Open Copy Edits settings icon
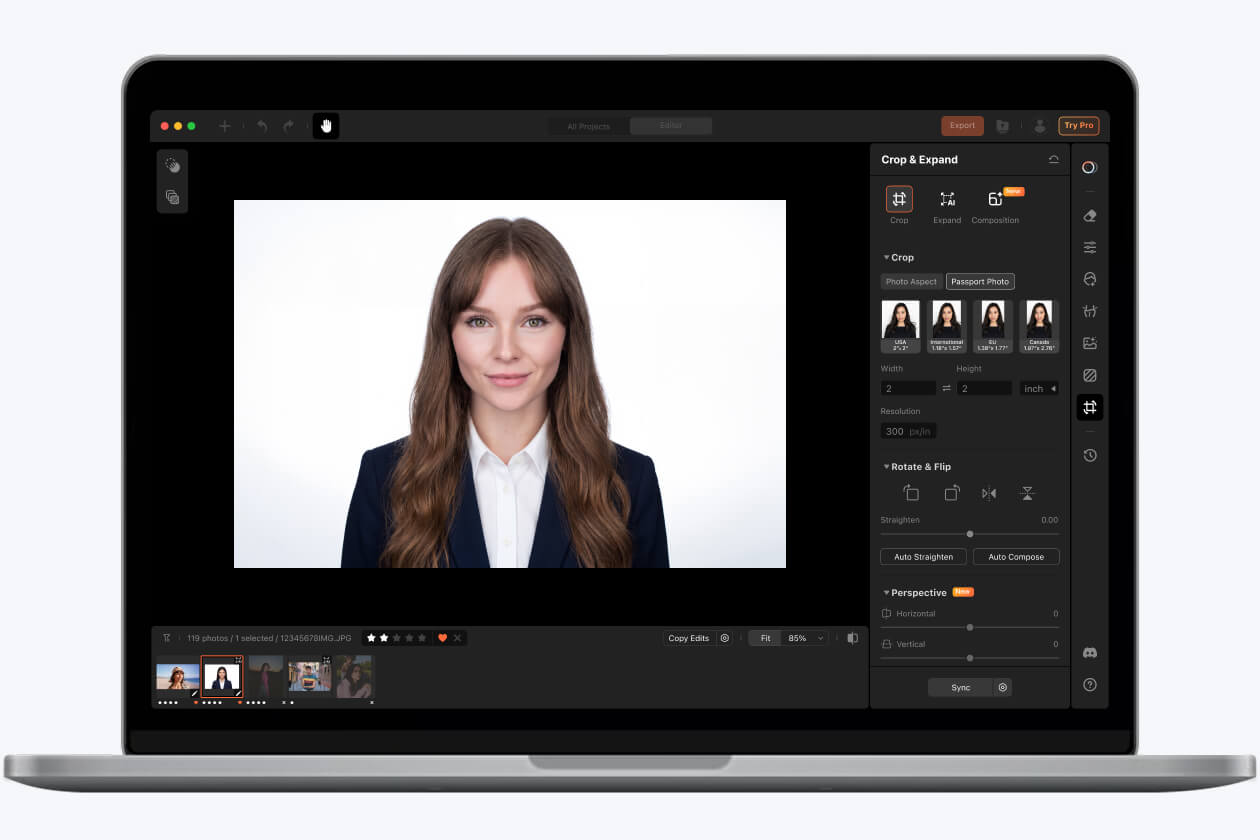The height and width of the screenshot is (840, 1260). pyautogui.click(x=725, y=638)
